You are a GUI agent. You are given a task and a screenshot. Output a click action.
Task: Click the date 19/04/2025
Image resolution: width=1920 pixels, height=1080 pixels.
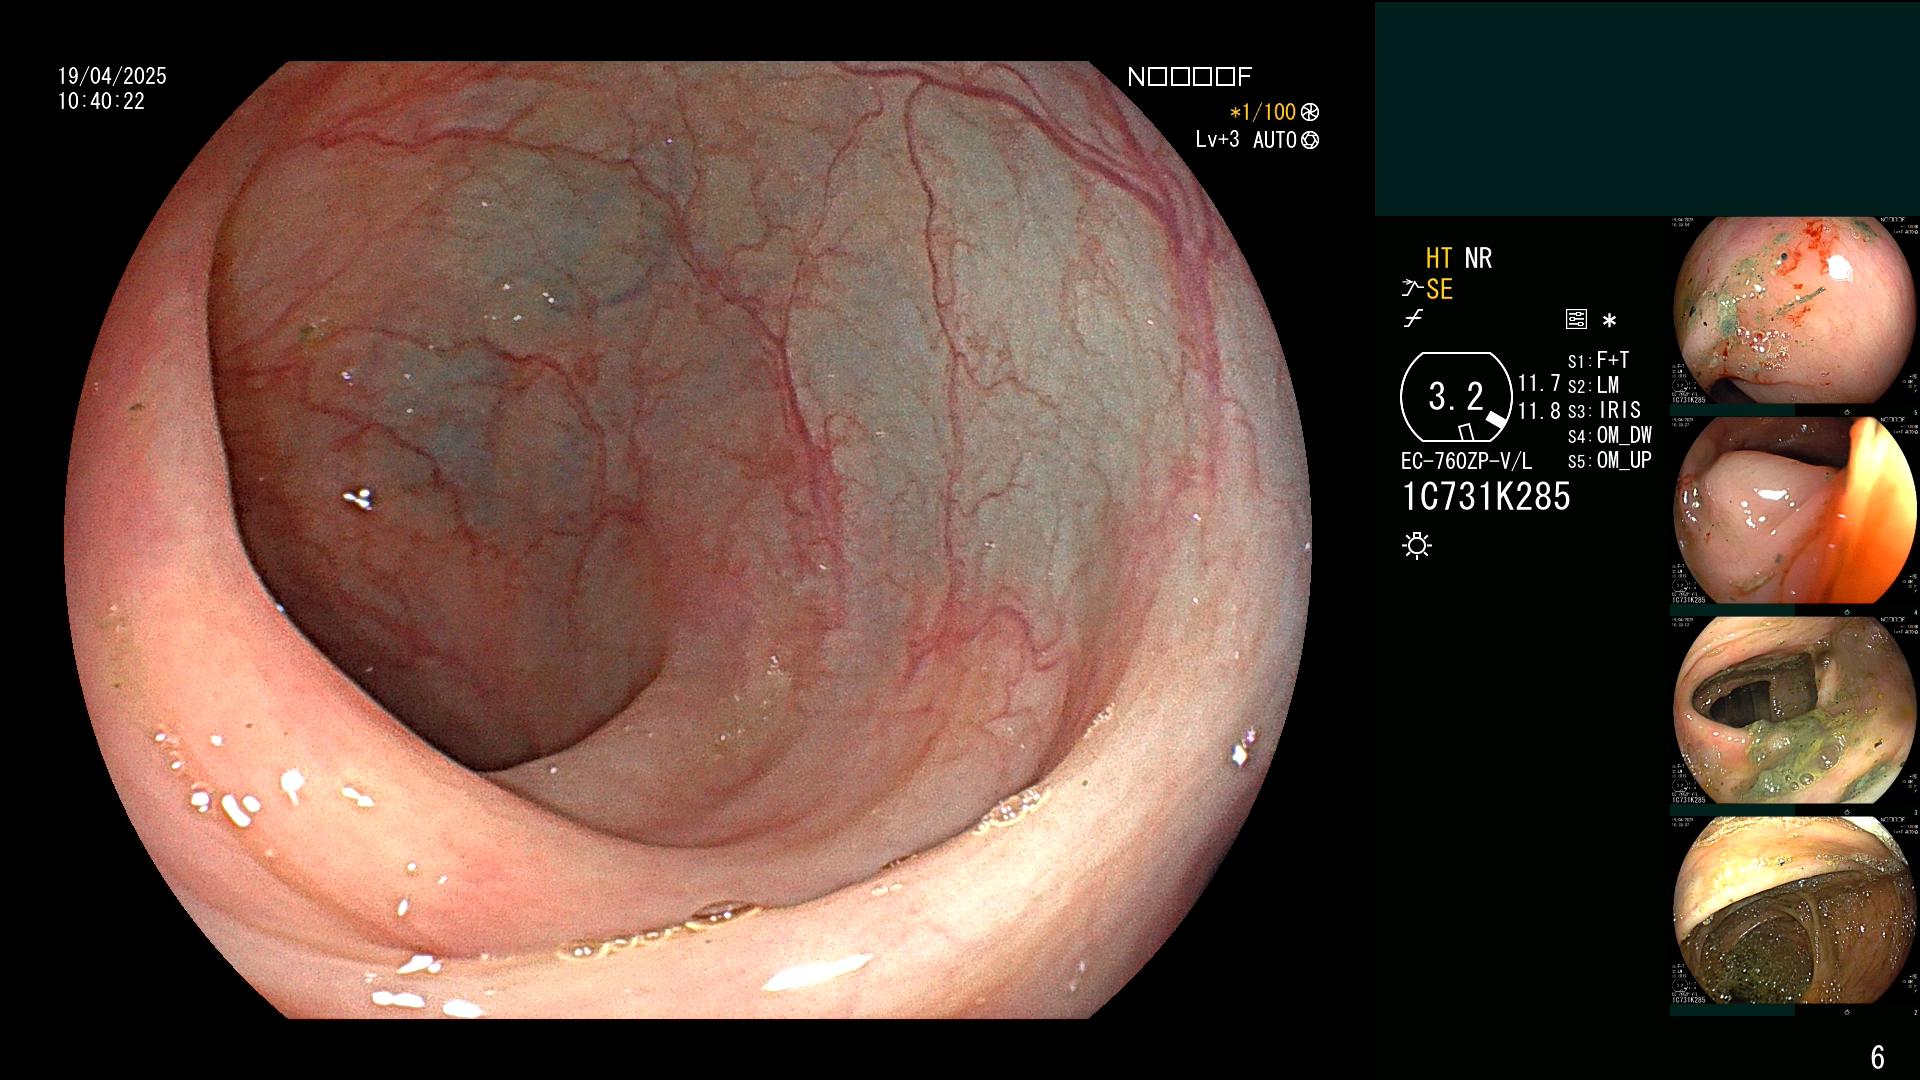(112, 77)
